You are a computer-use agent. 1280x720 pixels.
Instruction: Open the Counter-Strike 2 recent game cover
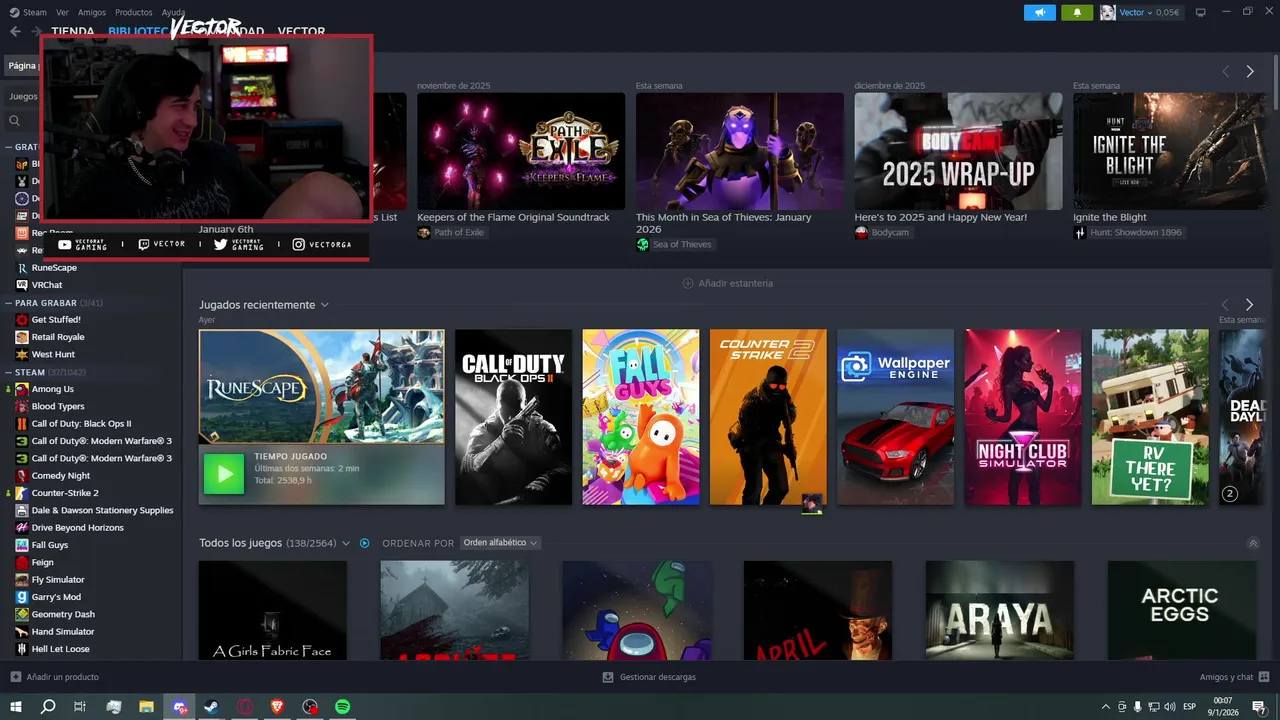(x=768, y=417)
